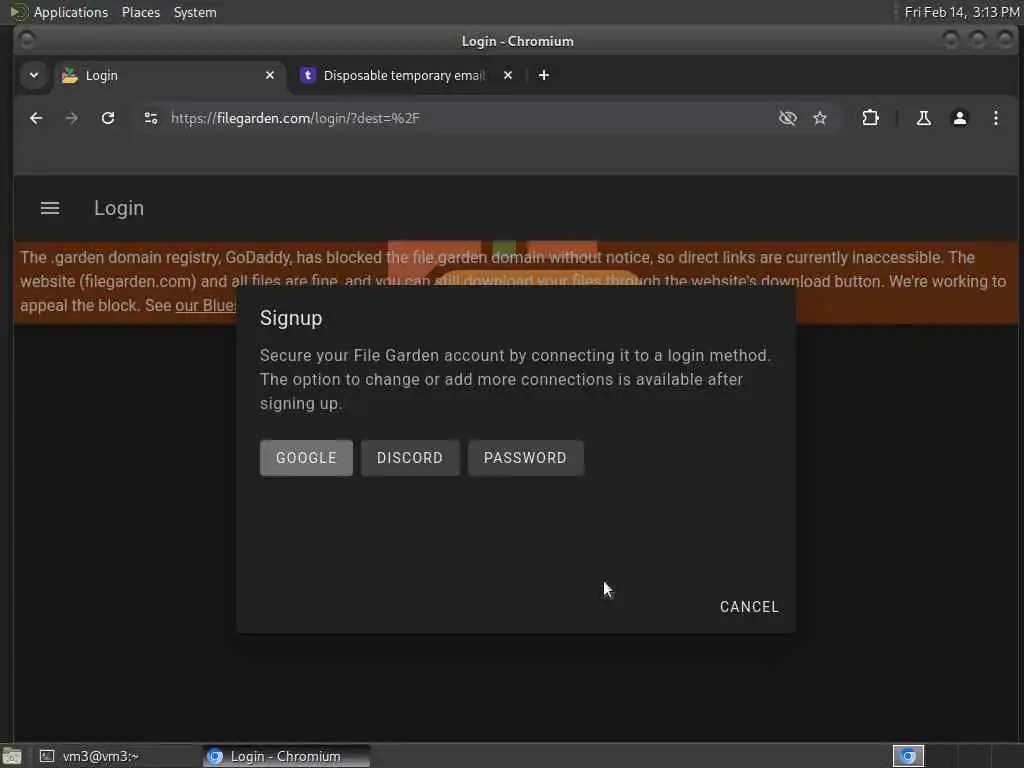Click the show desktop icon in taskbar
The width and height of the screenshot is (1024, 768).
pyautogui.click(x=11, y=756)
